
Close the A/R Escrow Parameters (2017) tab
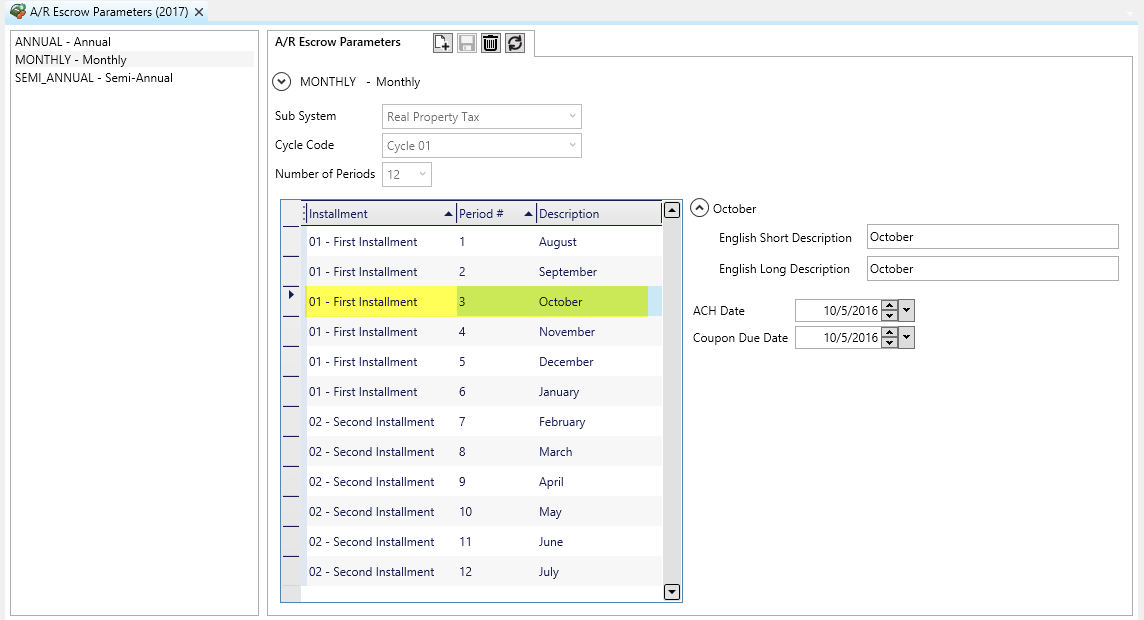199,12
